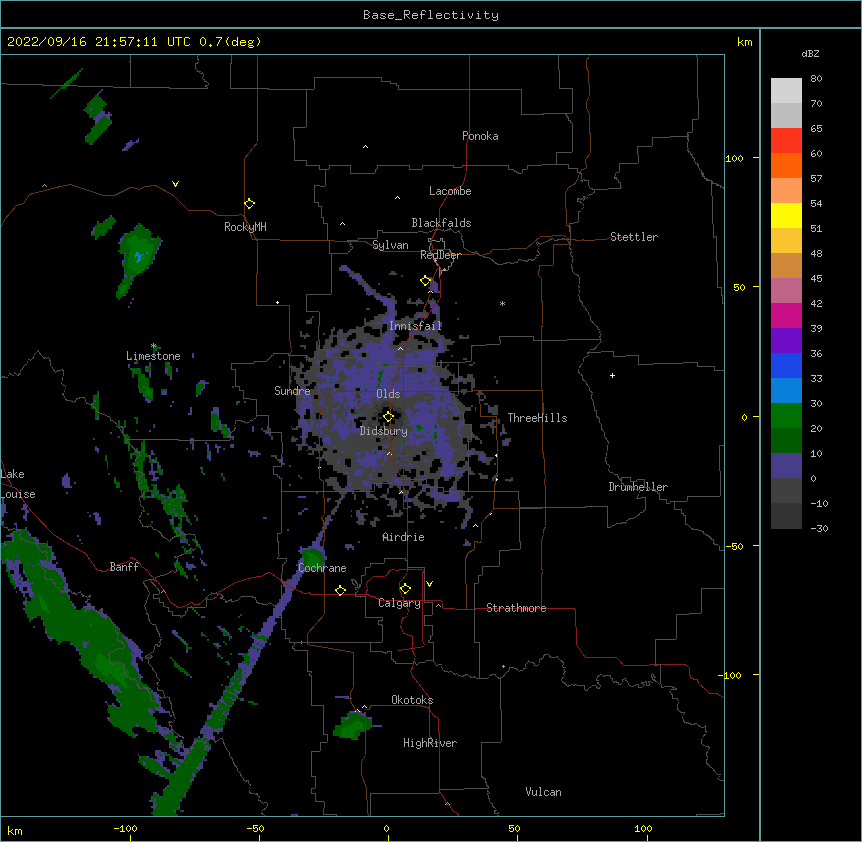This screenshot has height=842, width=862.
Task: Click the white asterisk marker above Limestone label
Action: pos(154,346)
